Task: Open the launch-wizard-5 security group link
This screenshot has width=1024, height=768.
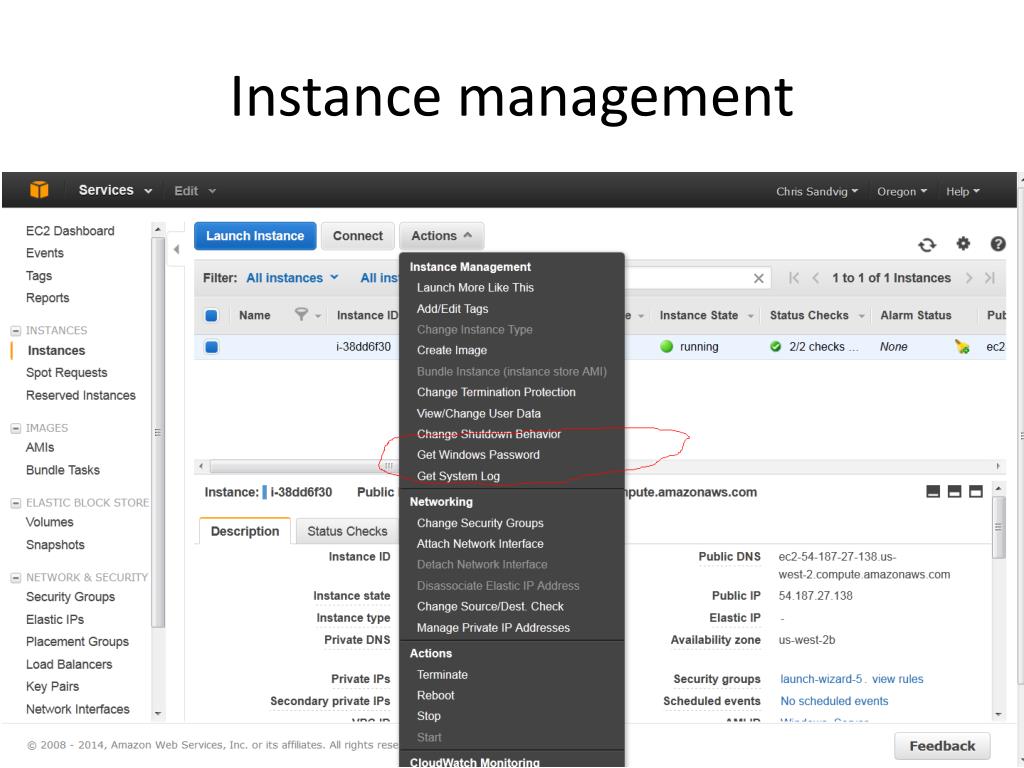Action: (x=821, y=679)
